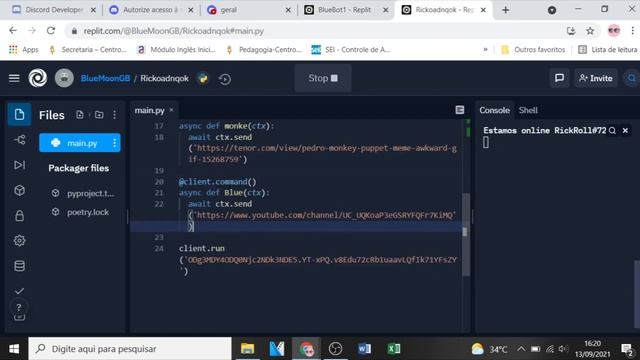
Task: Close the main.py editor tab
Action: click(x=171, y=110)
